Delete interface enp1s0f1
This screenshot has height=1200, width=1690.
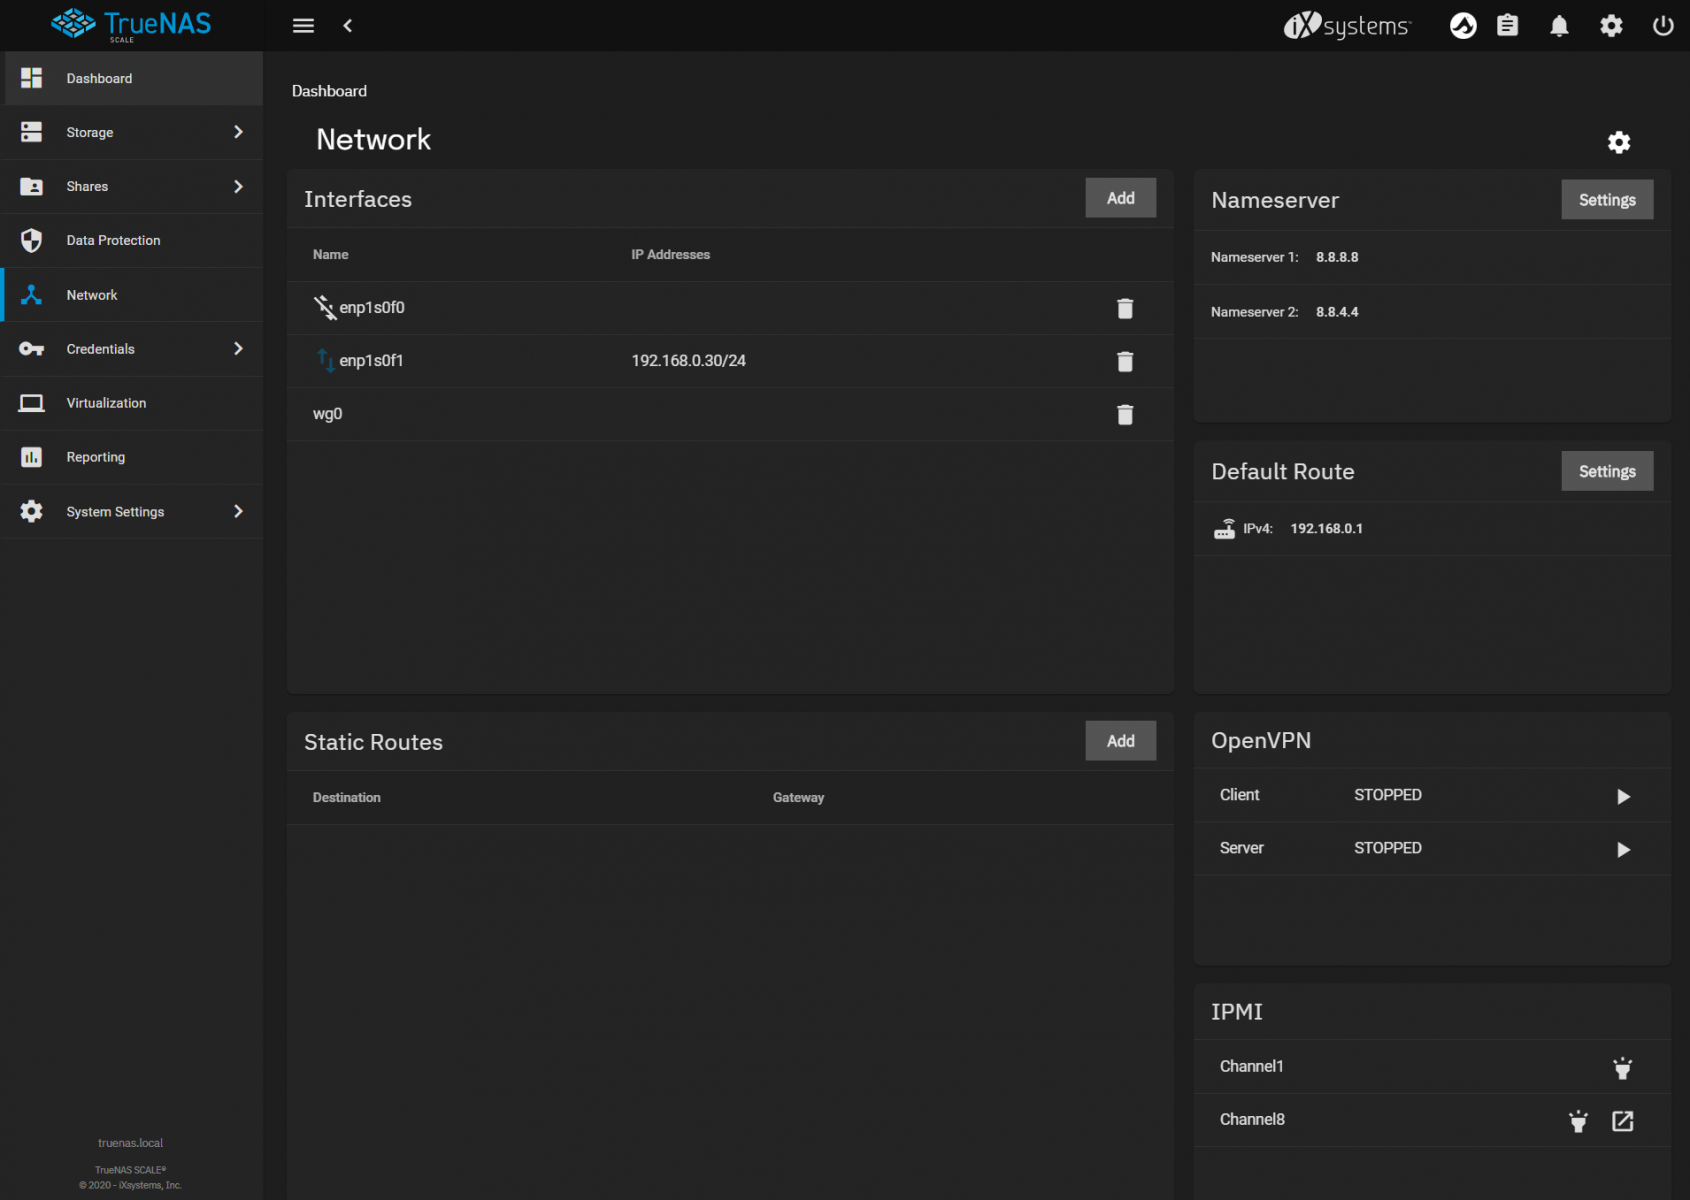pyautogui.click(x=1125, y=361)
